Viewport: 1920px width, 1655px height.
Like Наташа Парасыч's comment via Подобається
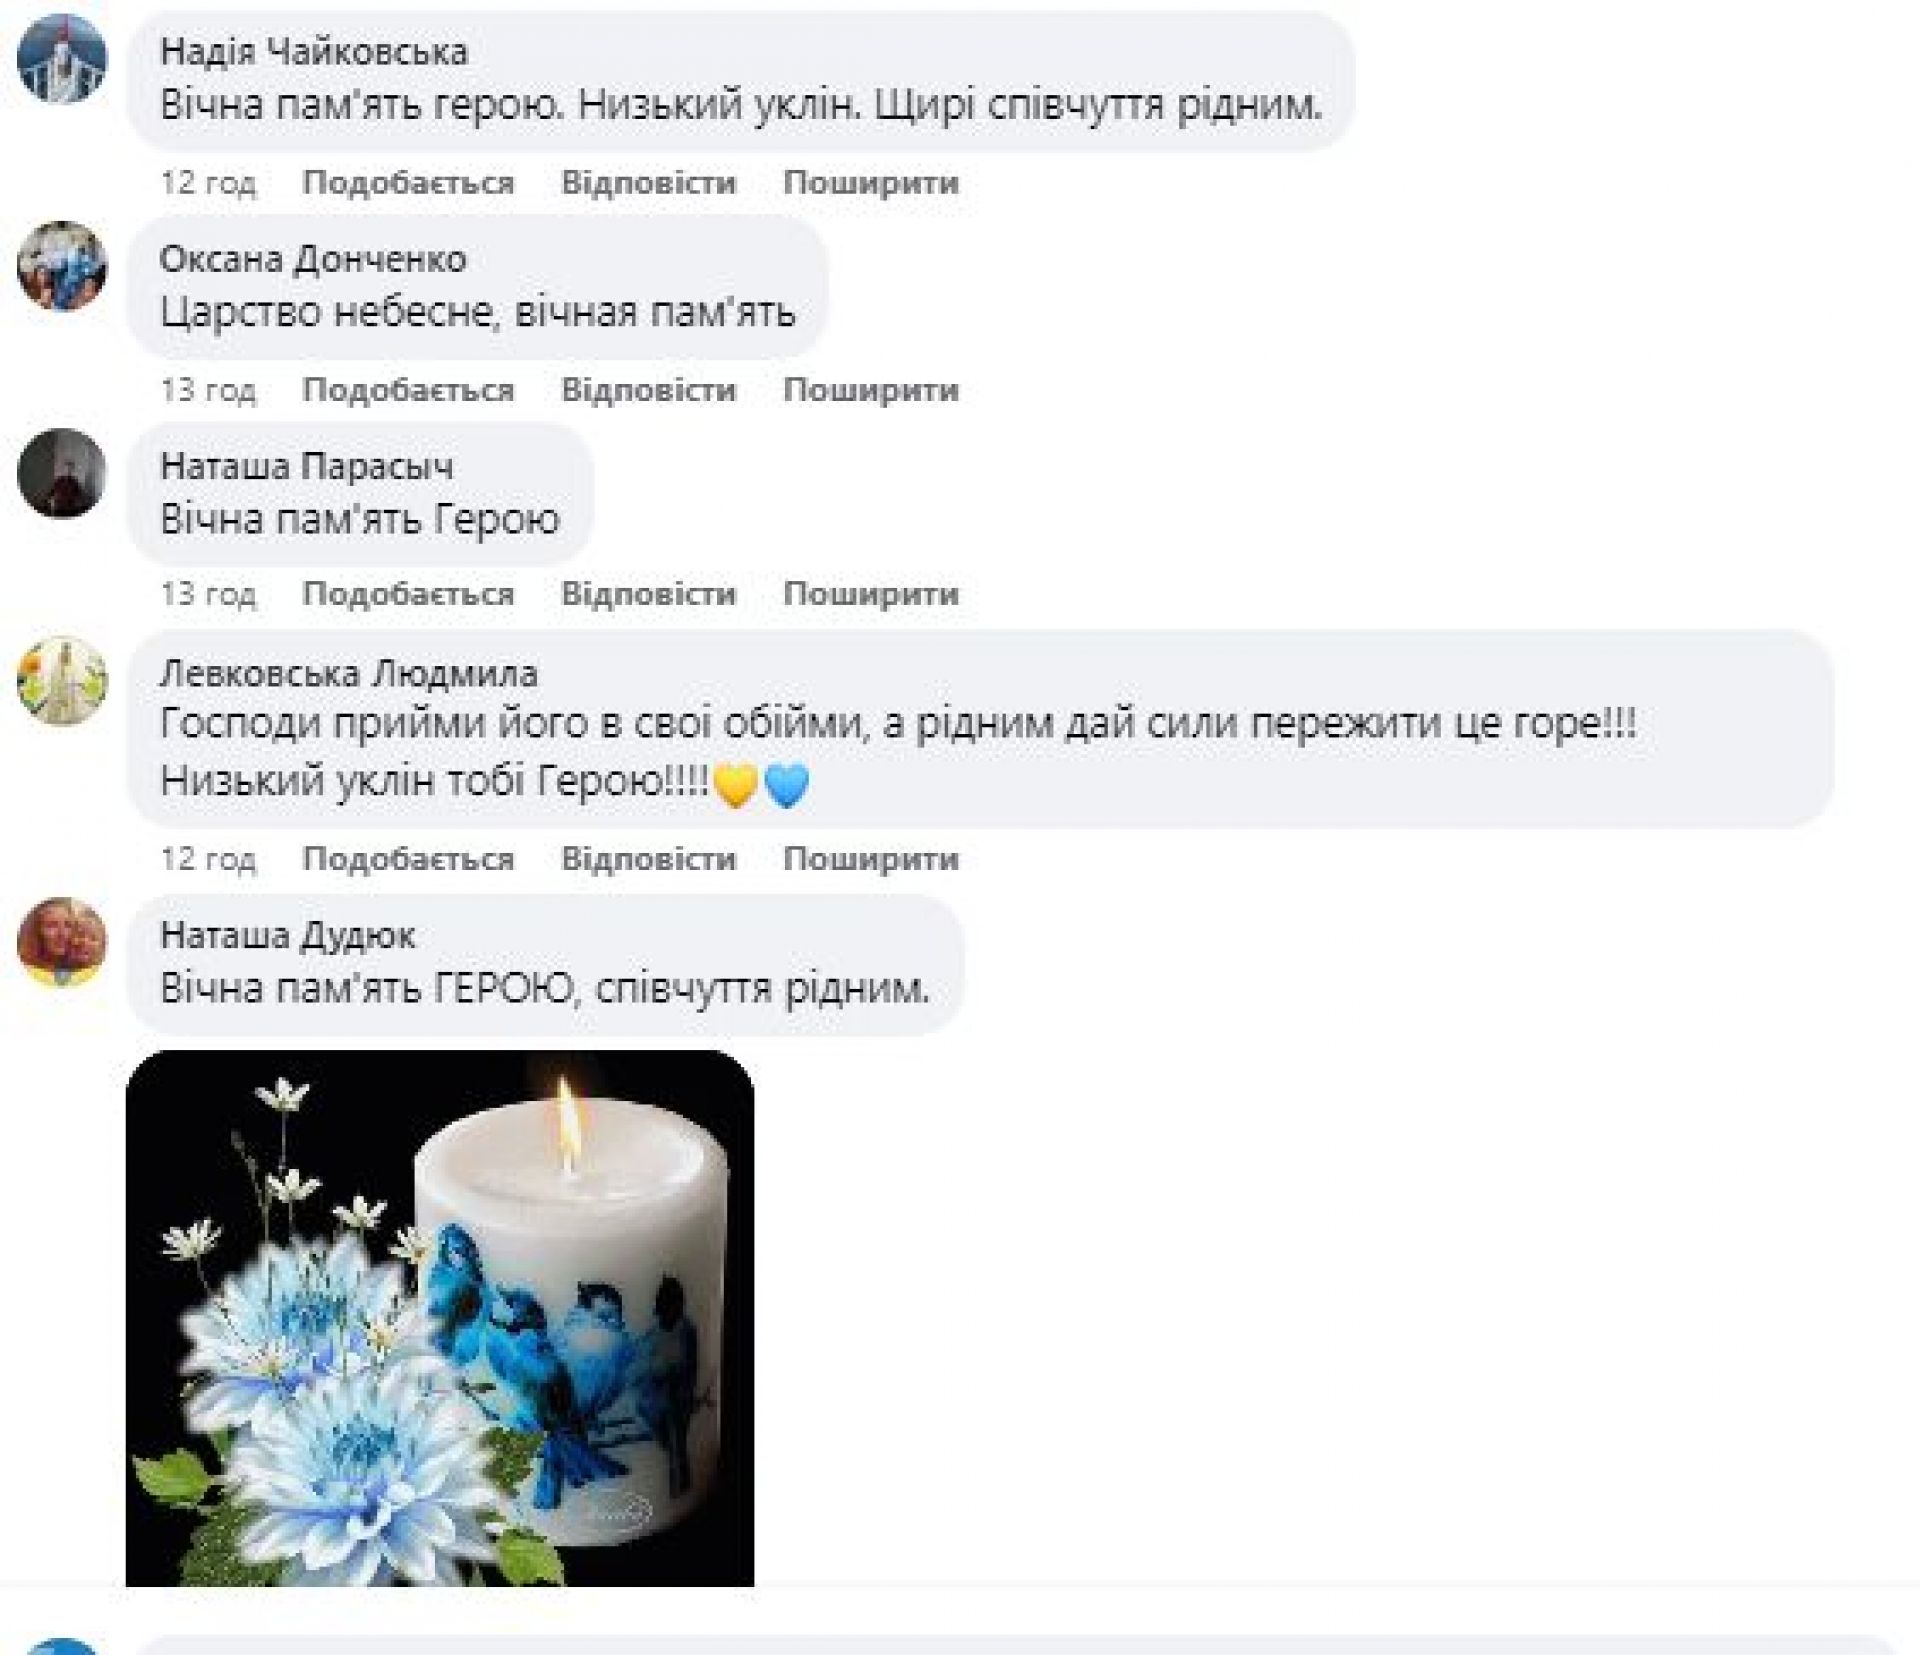point(408,594)
